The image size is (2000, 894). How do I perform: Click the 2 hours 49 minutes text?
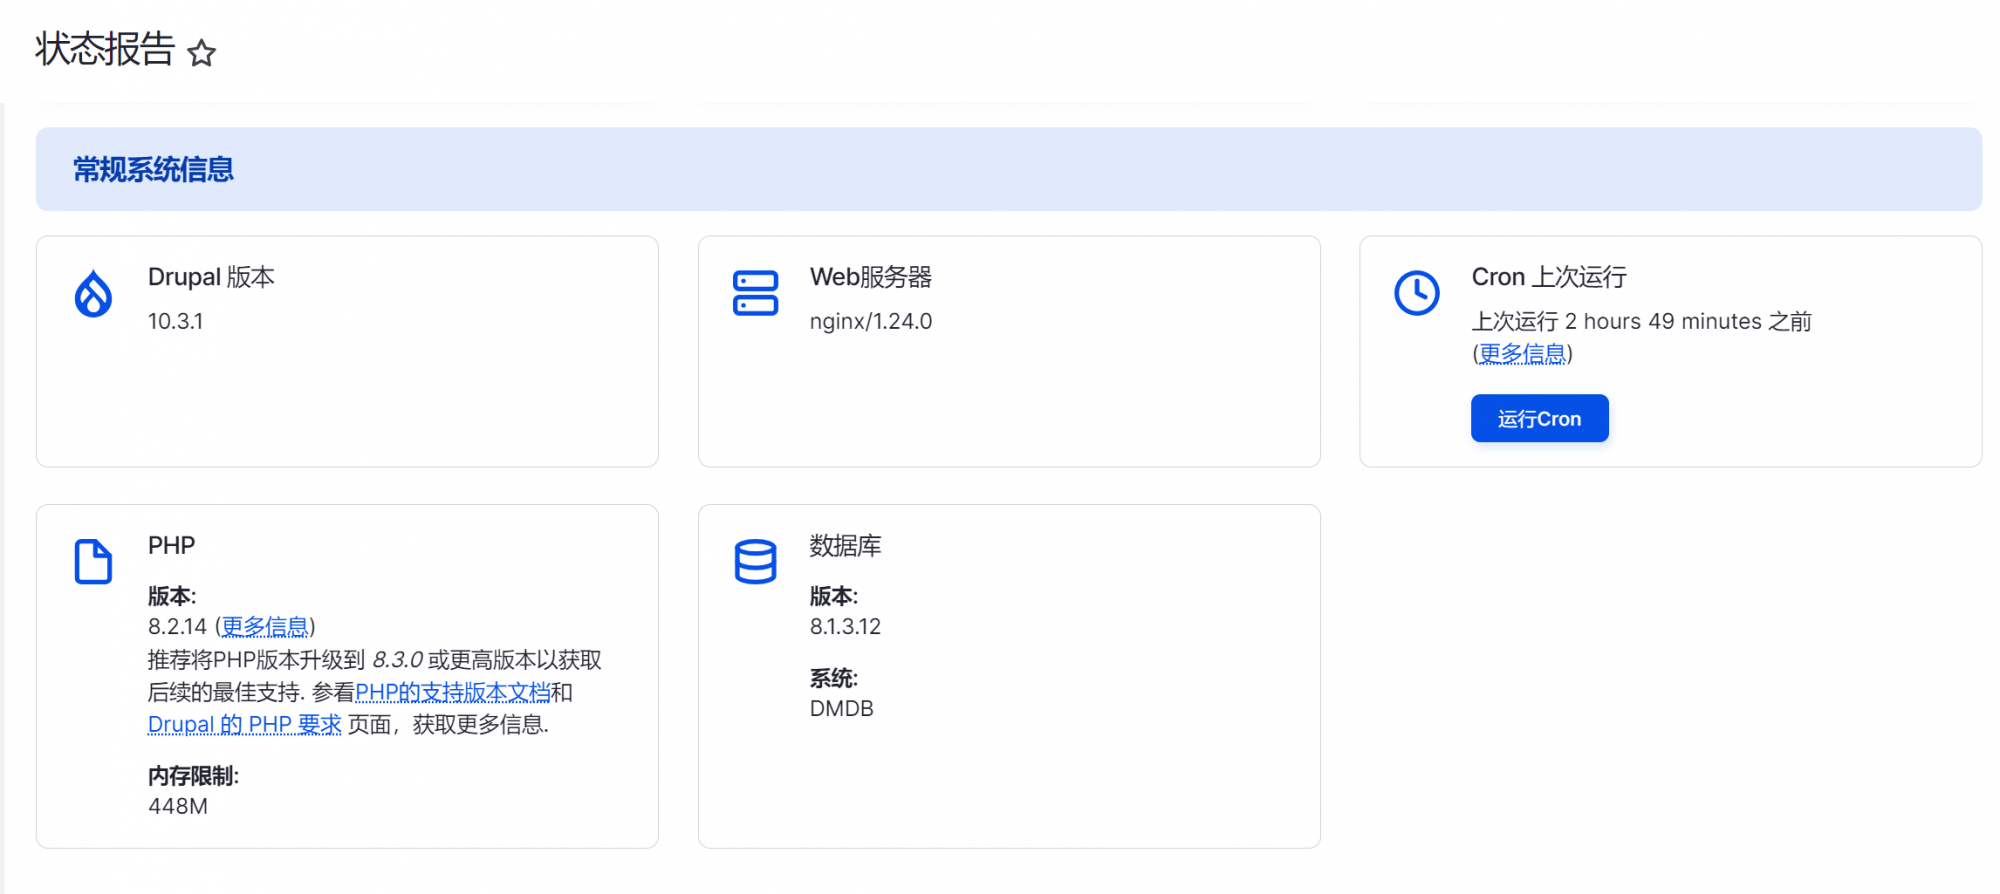click(1663, 321)
